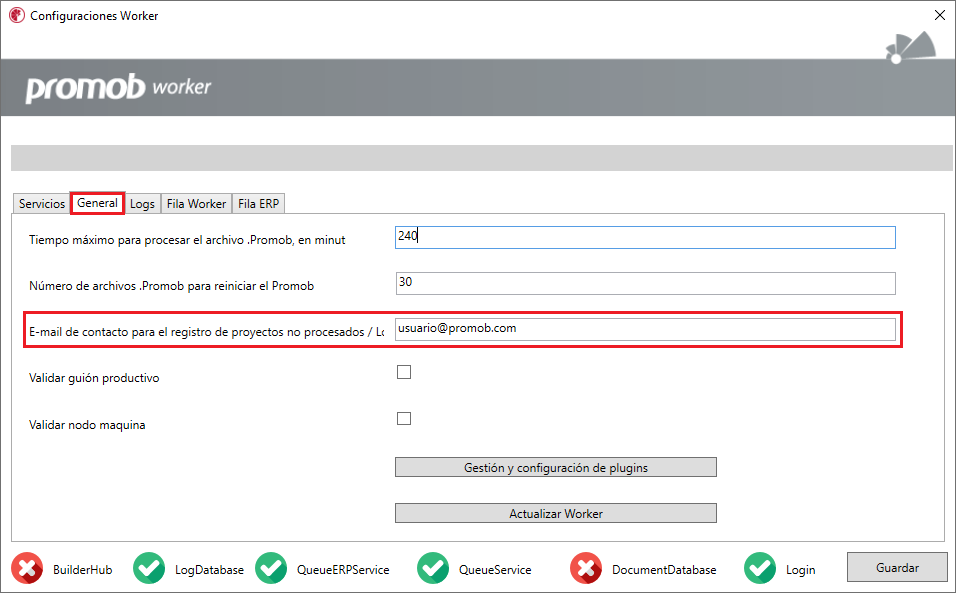This screenshot has height=593, width=956.
Task: Select the General tab
Action: [98, 203]
